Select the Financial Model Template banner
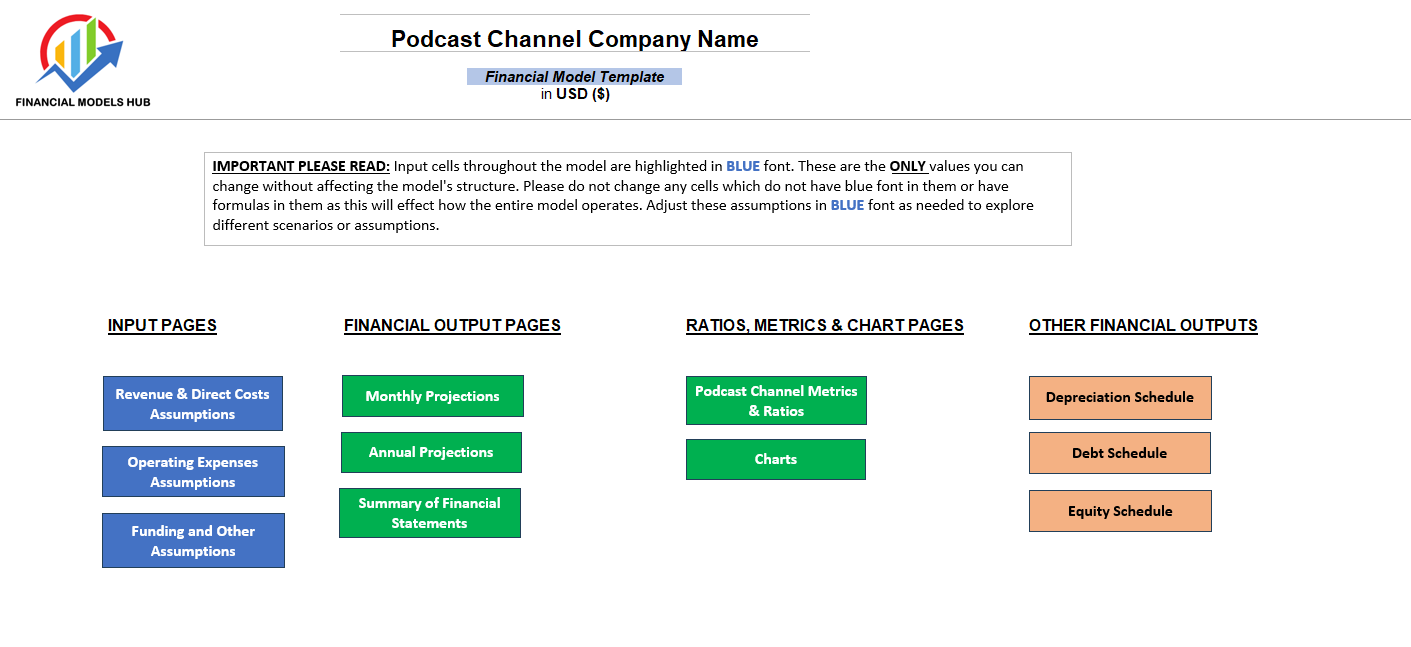Screen dimensions: 1411x647 (x=575, y=76)
